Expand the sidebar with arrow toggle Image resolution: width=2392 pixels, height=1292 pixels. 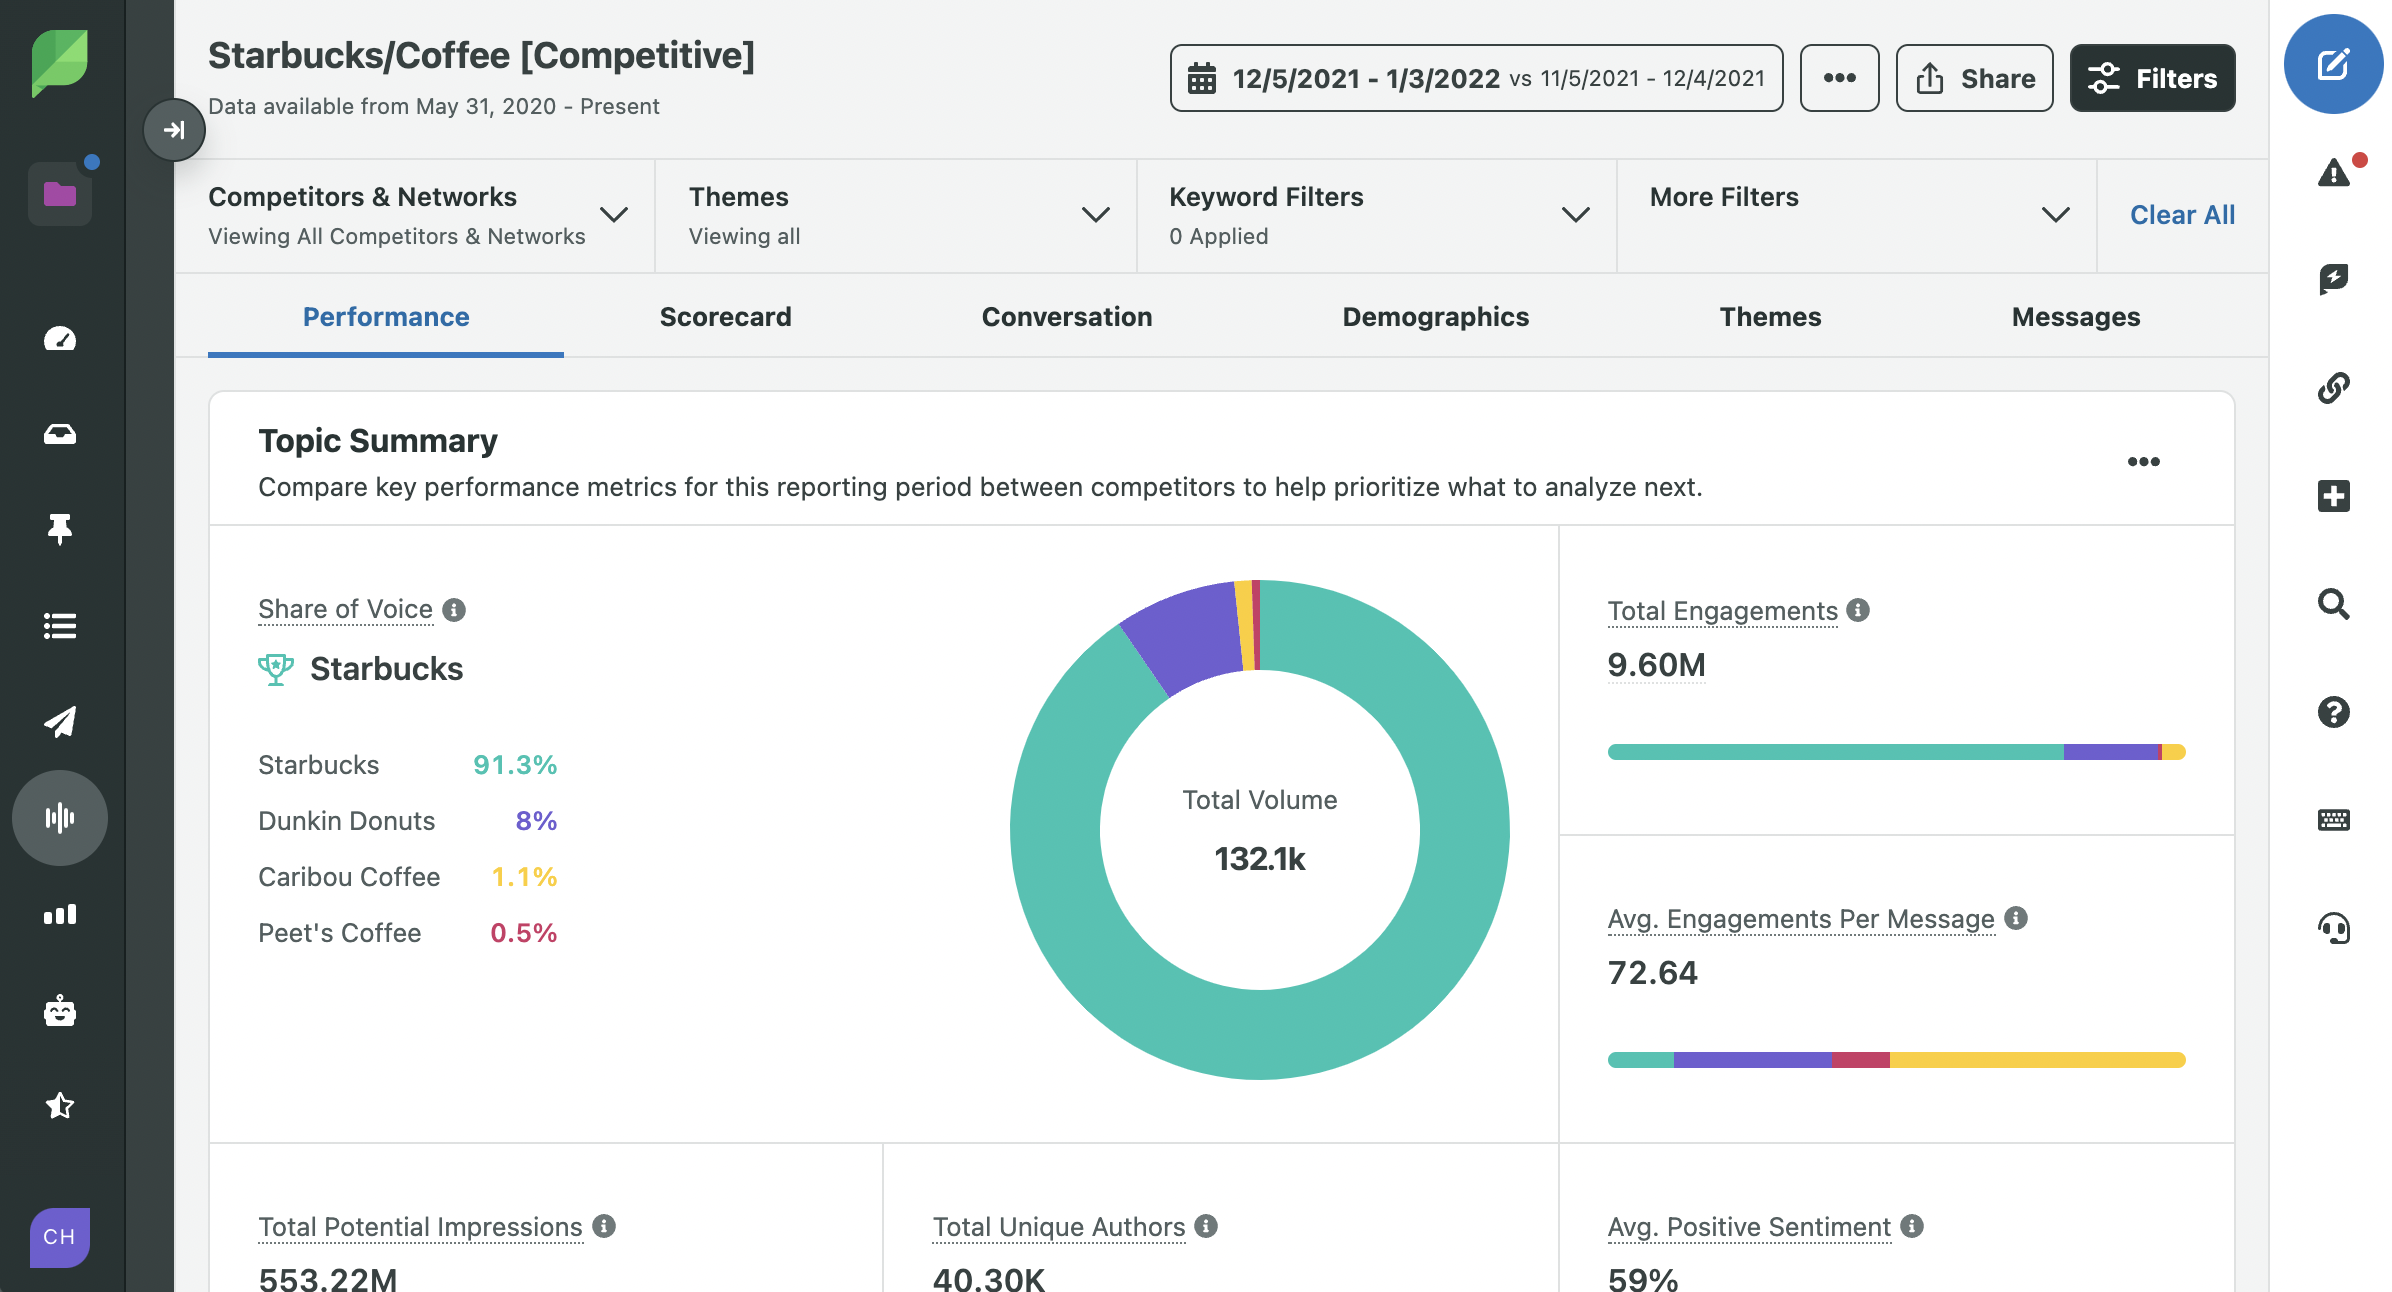pos(174,130)
